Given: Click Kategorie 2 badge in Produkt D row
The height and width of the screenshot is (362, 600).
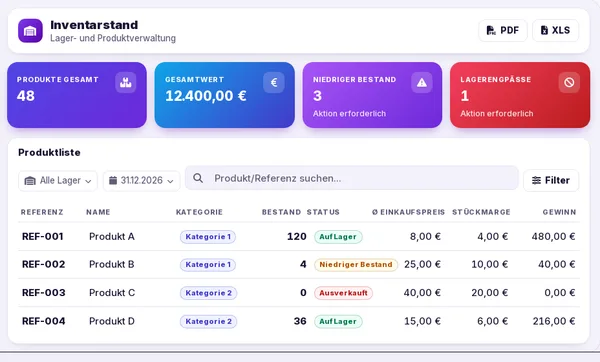Looking at the screenshot, I should point(209,321).
